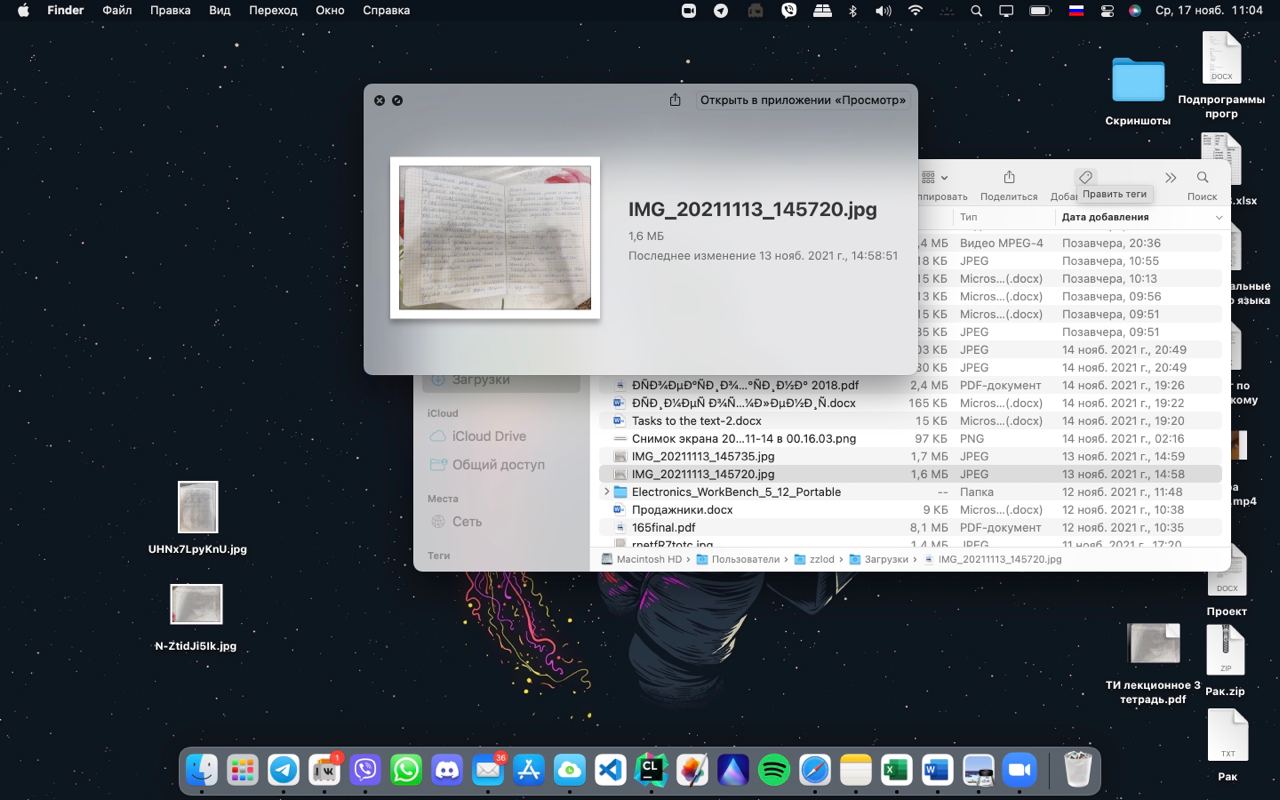
Task: Click the Share icon in Quick Look preview
Action: coord(675,100)
